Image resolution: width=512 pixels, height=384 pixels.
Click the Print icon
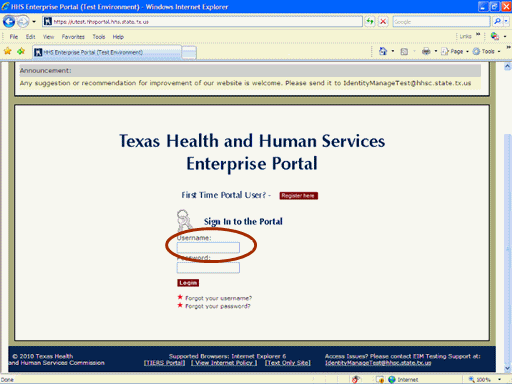pyautogui.click(x=426, y=51)
